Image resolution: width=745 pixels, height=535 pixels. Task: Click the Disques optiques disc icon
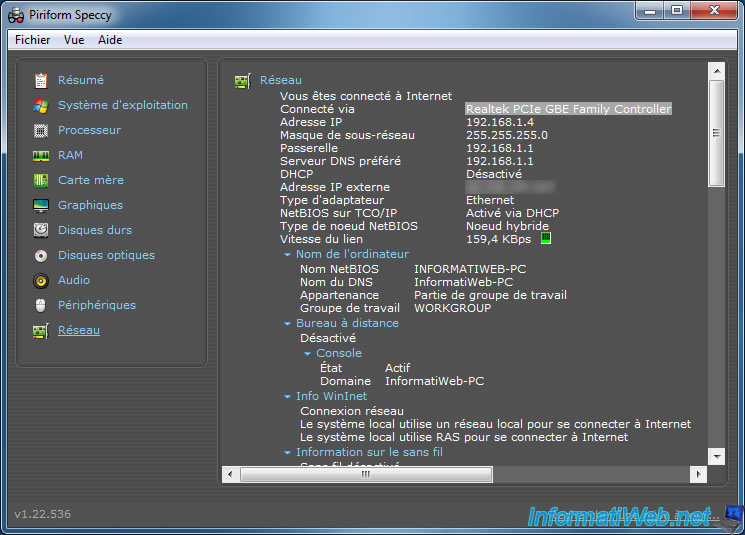tap(41, 256)
